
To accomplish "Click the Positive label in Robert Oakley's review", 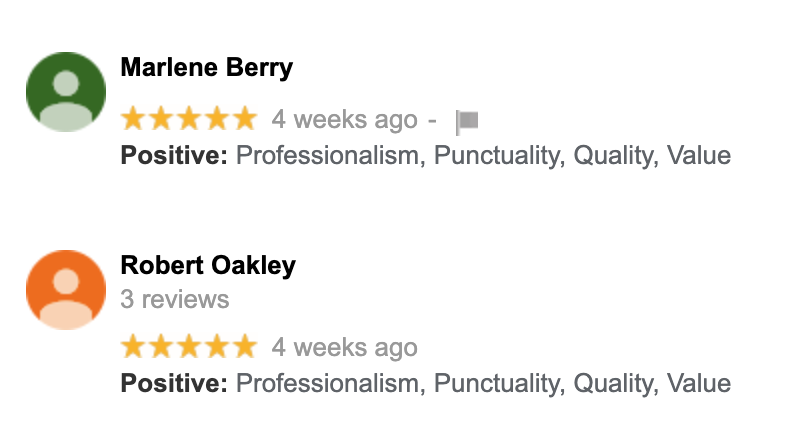I will click(174, 384).
